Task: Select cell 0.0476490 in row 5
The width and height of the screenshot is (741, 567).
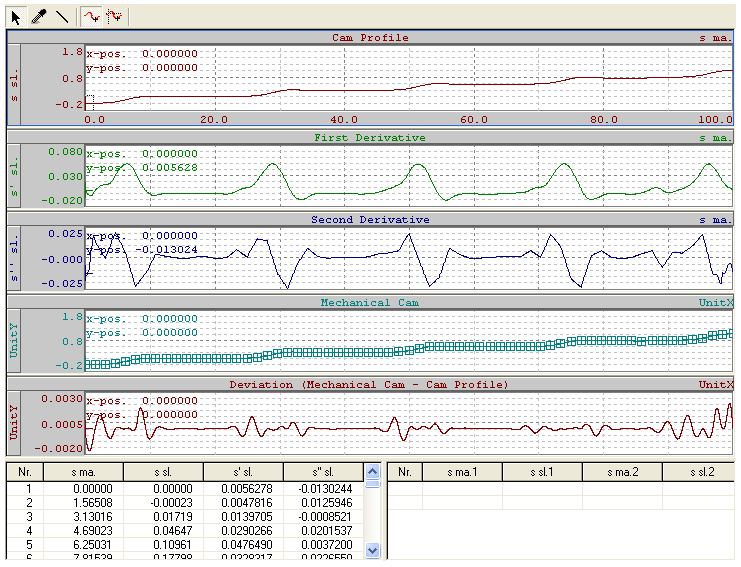Action: (243, 545)
